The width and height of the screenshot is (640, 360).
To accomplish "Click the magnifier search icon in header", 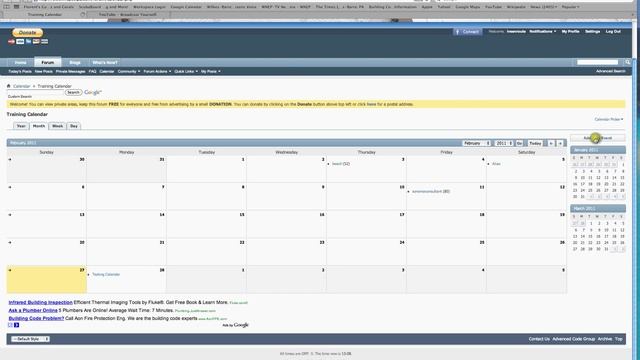I will tap(628, 62).
